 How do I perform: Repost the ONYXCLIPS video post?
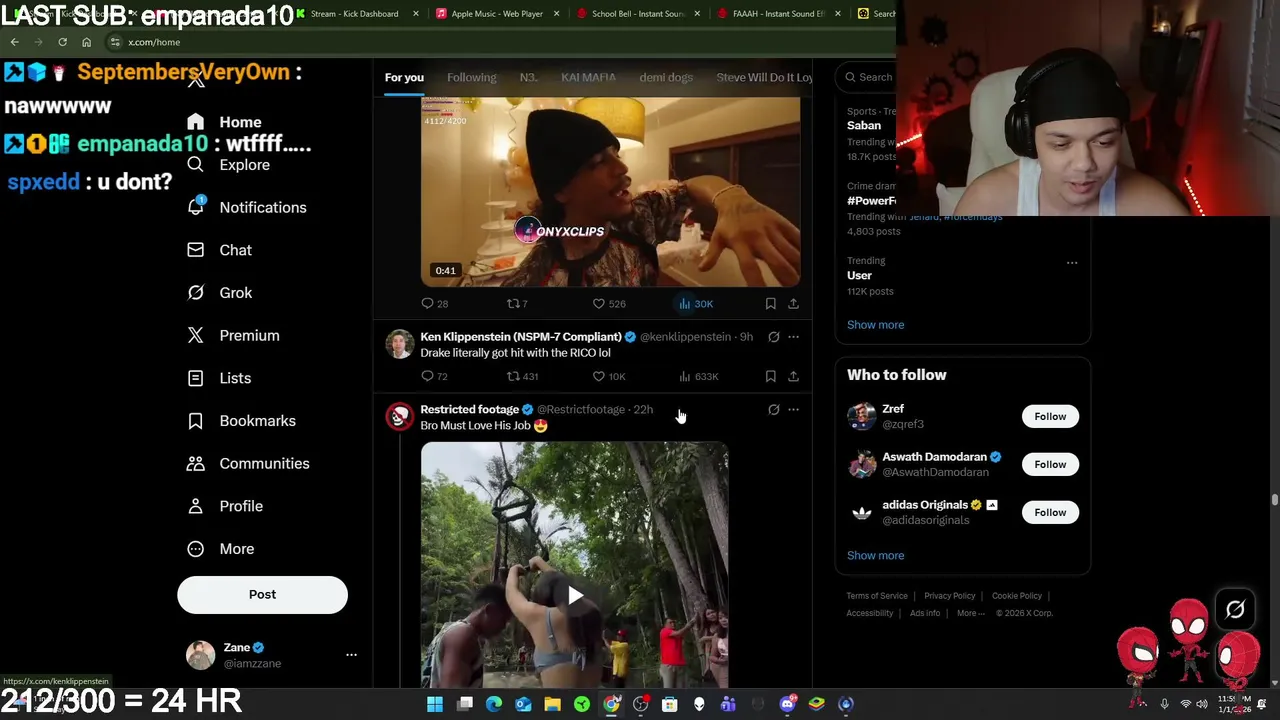[516, 304]
